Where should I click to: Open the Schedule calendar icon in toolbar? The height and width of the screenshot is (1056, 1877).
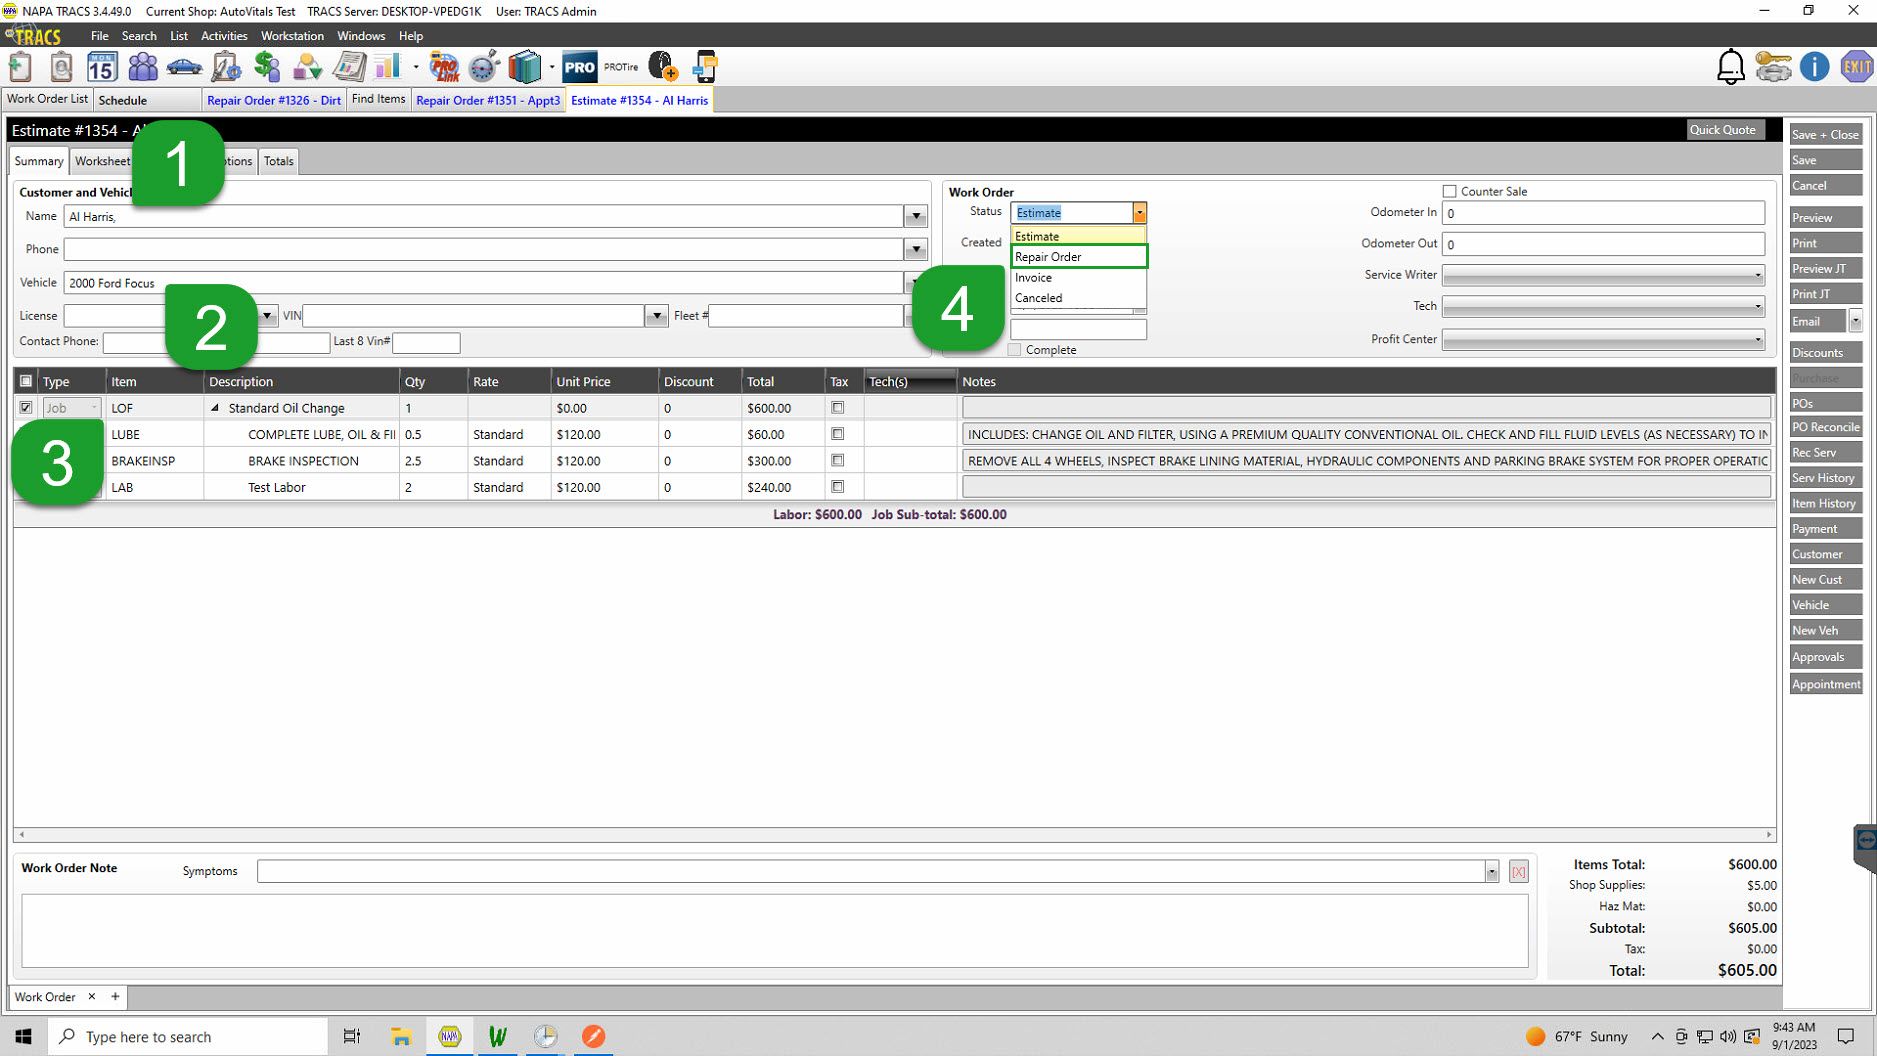click(x=103, y=66)
